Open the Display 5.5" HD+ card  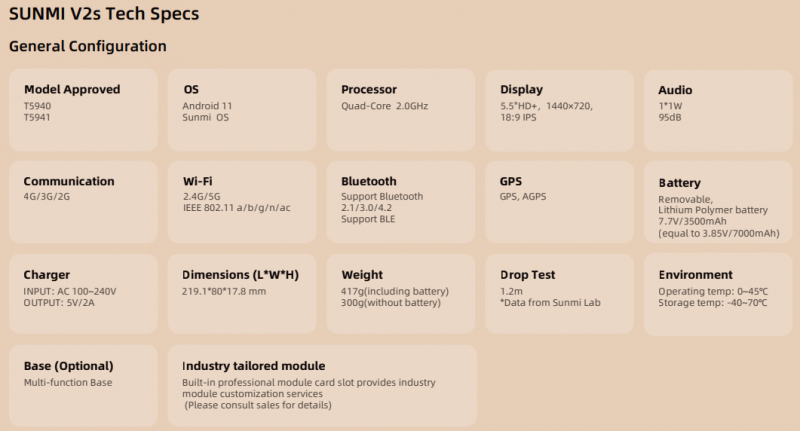(x=559, y=110)
